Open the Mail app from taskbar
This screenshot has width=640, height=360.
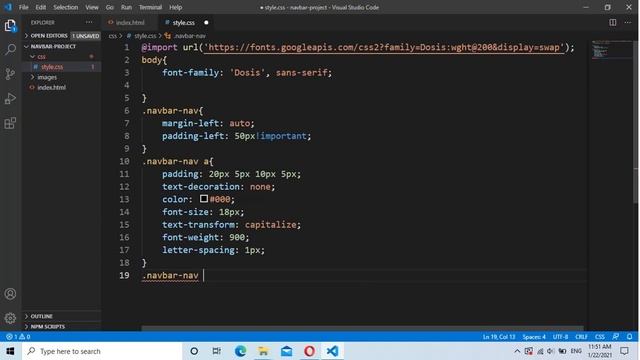tap(287, 351)
